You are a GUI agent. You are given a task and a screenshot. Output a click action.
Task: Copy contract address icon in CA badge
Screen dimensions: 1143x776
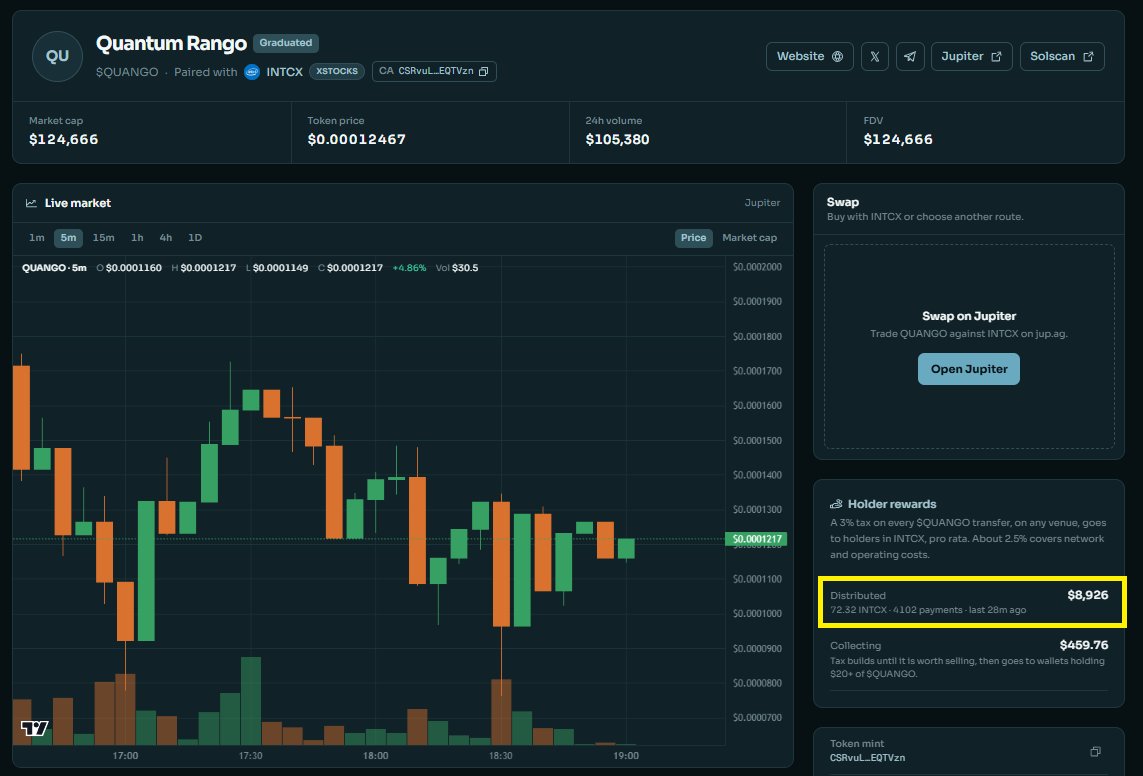483,71
